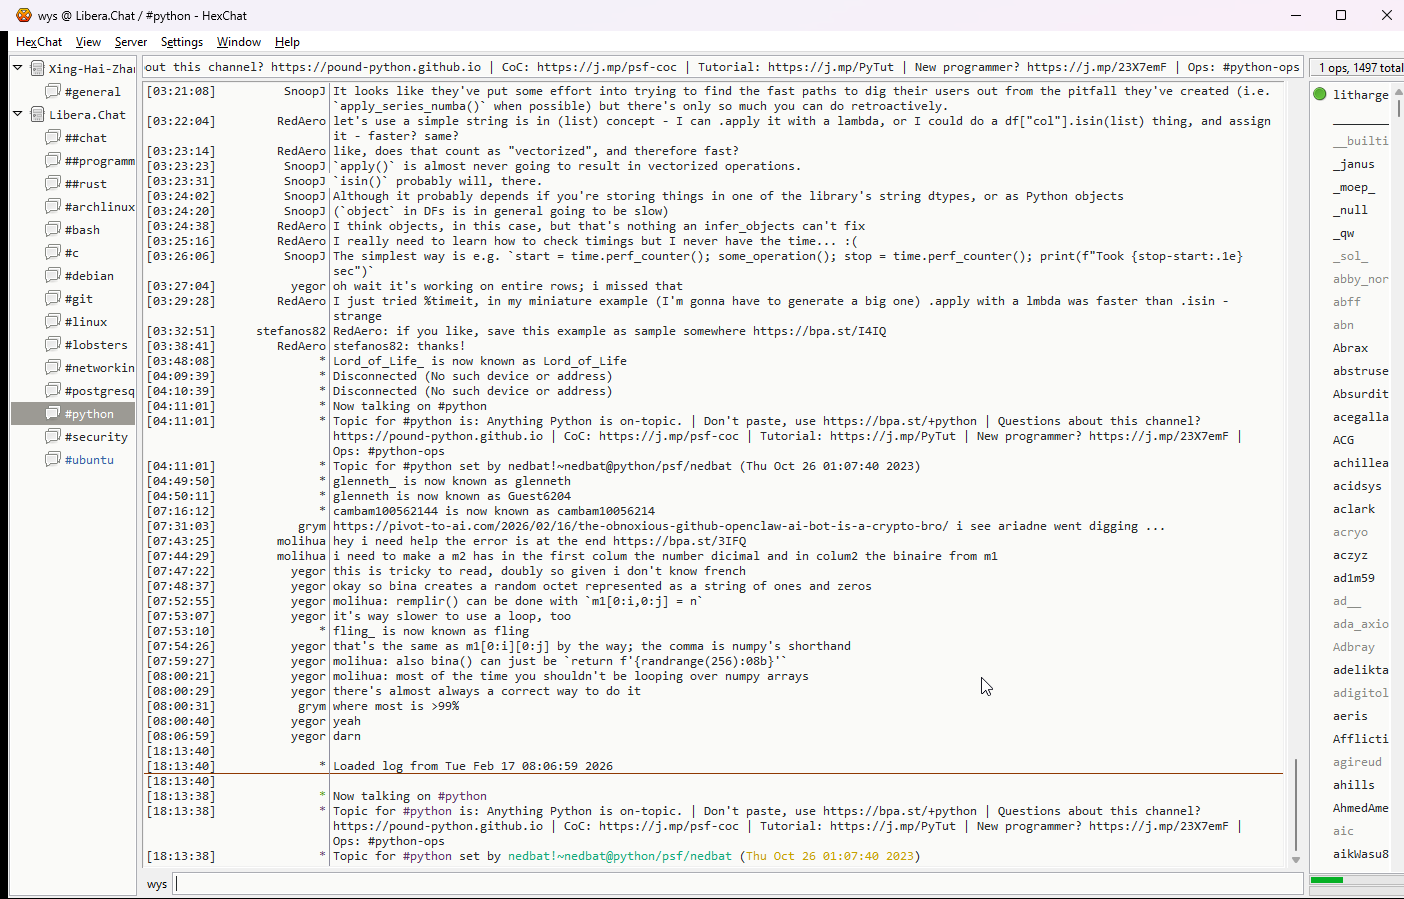Select user aclark in the user list
This screenshot has width=1404, height=899.
tap(1353, 509)
